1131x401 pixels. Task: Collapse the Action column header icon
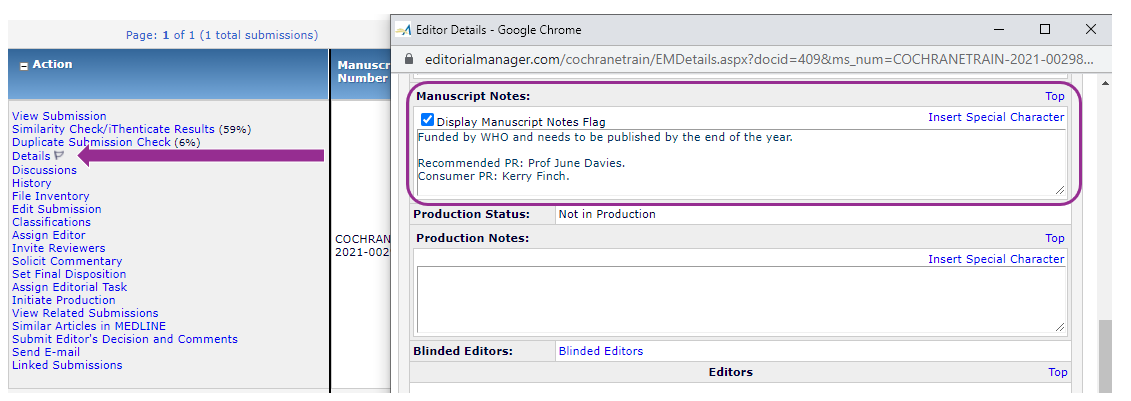coord(24,65)
